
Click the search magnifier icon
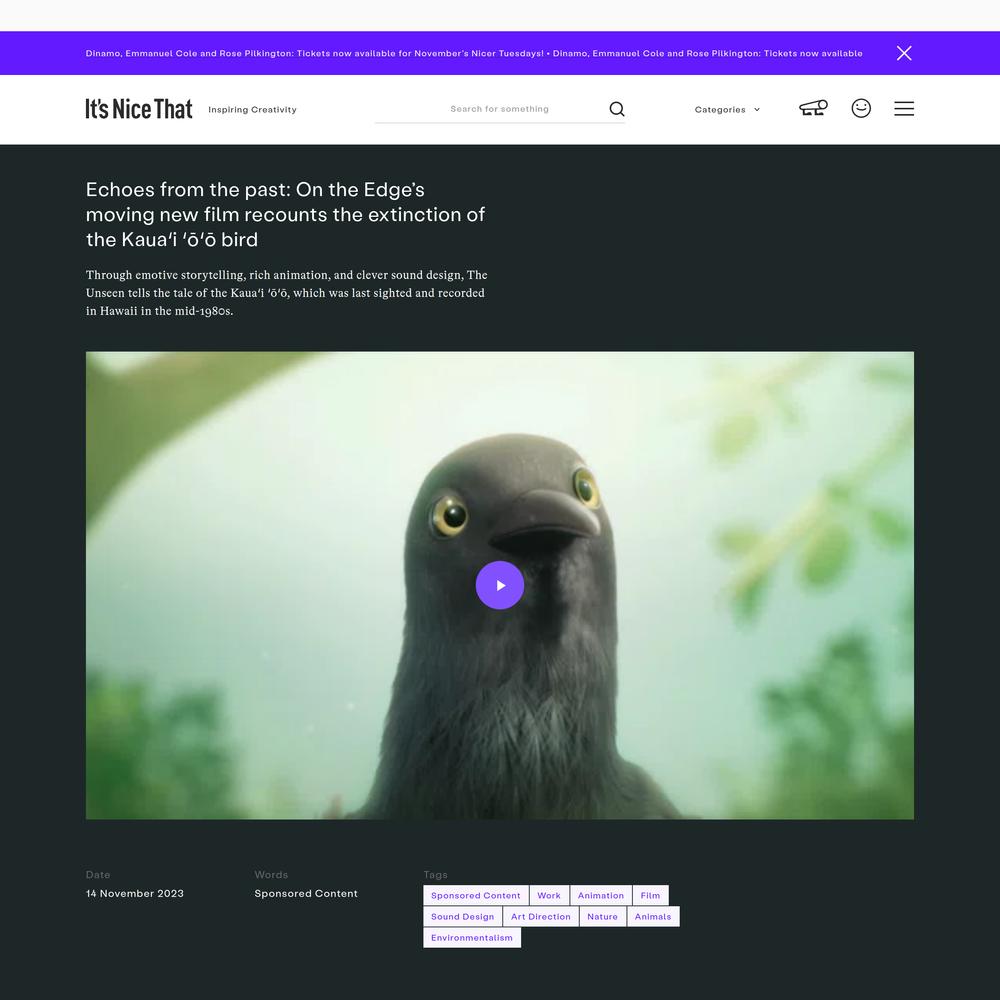[x=617, y=109]
